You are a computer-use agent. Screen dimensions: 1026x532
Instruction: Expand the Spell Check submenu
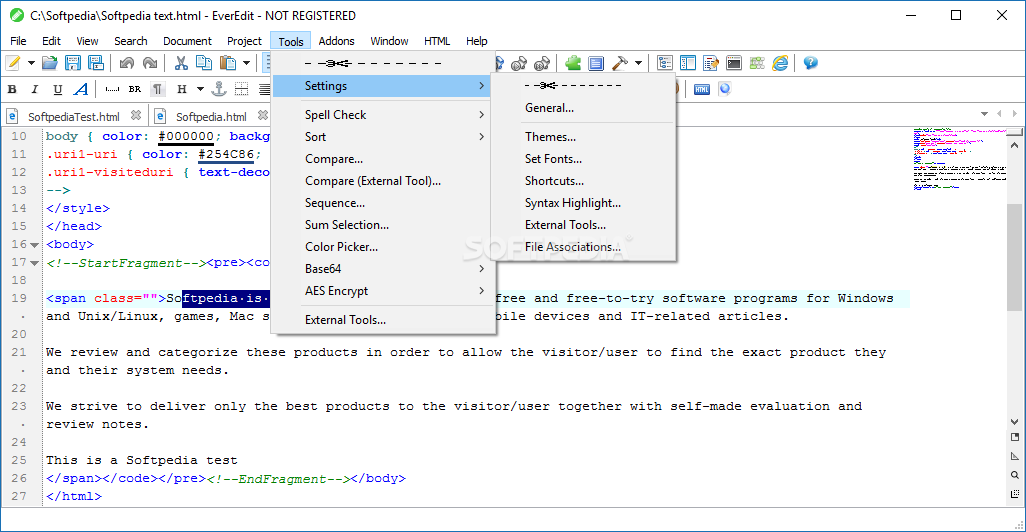pyautogui.click(x=381, y=115)
